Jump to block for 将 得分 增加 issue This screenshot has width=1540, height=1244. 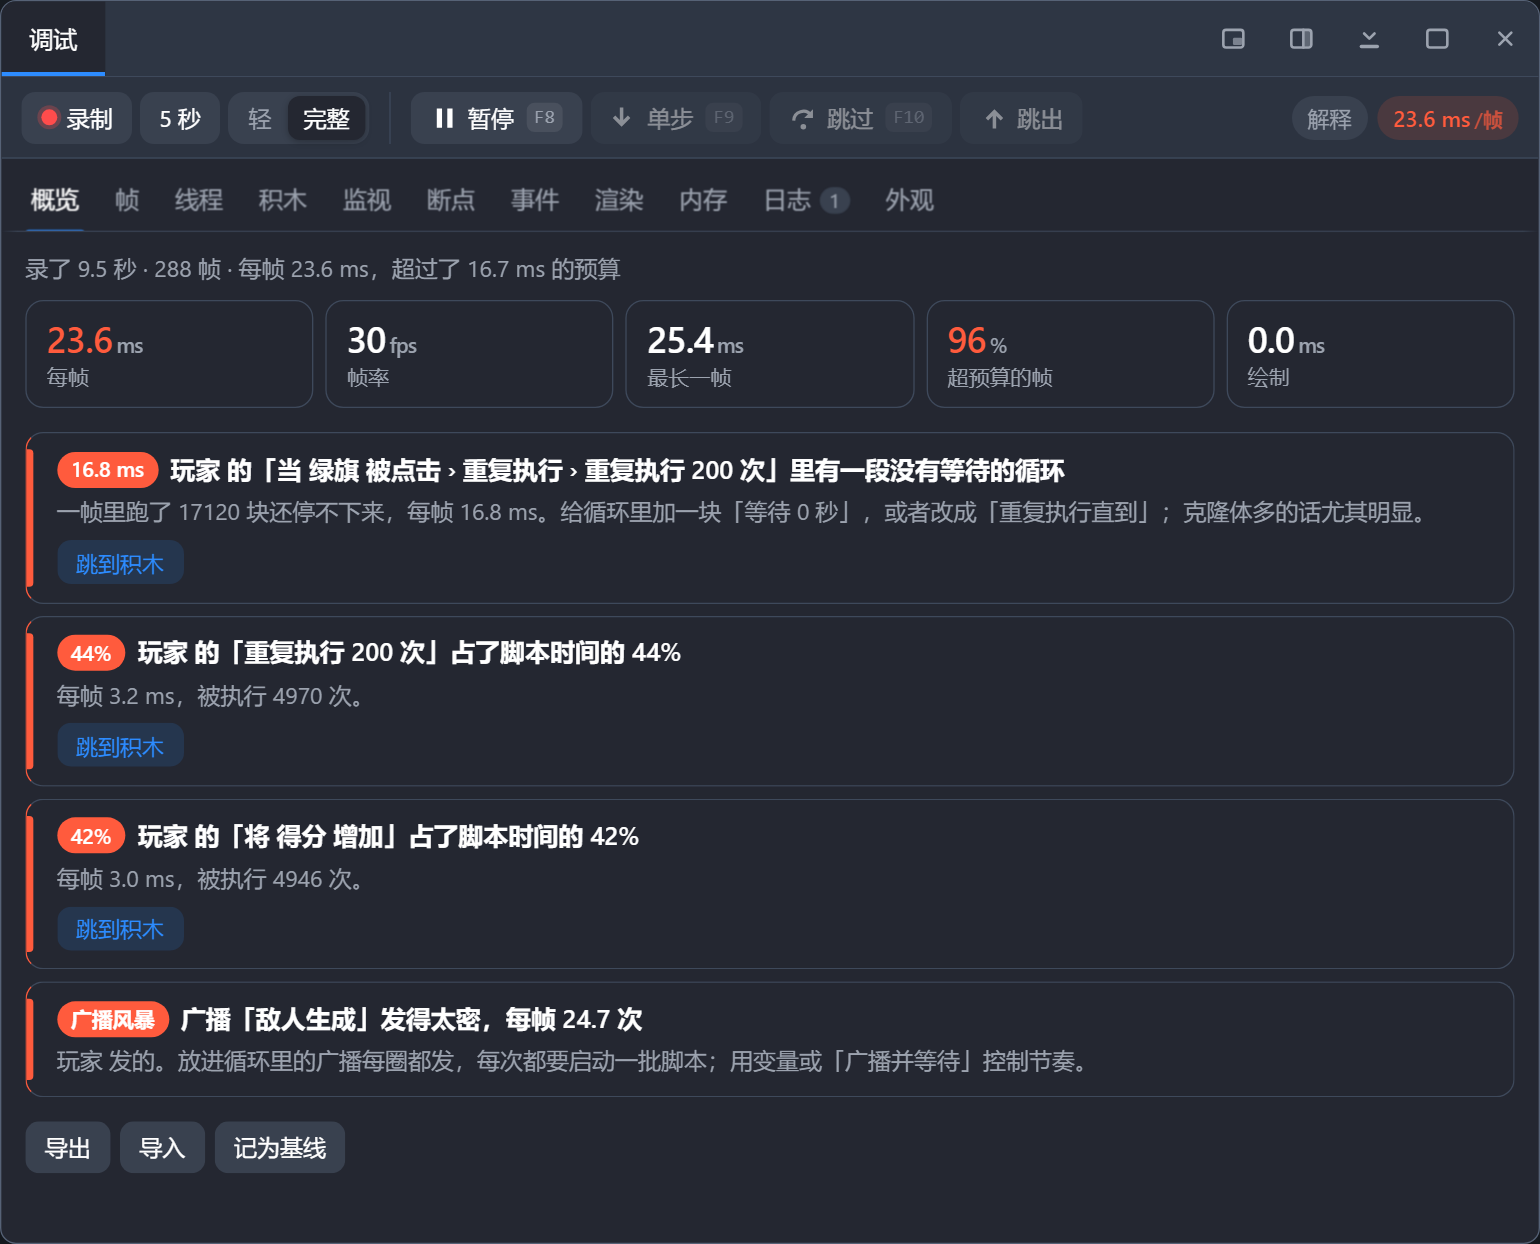[x=120, y=929]
